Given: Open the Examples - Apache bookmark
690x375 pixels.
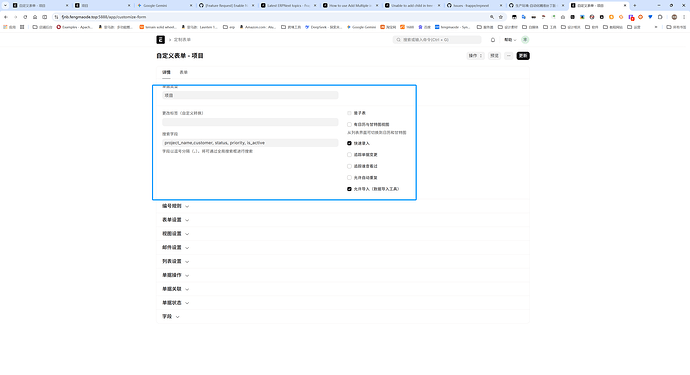Looking at the screenshot, I should coord(74,27).
